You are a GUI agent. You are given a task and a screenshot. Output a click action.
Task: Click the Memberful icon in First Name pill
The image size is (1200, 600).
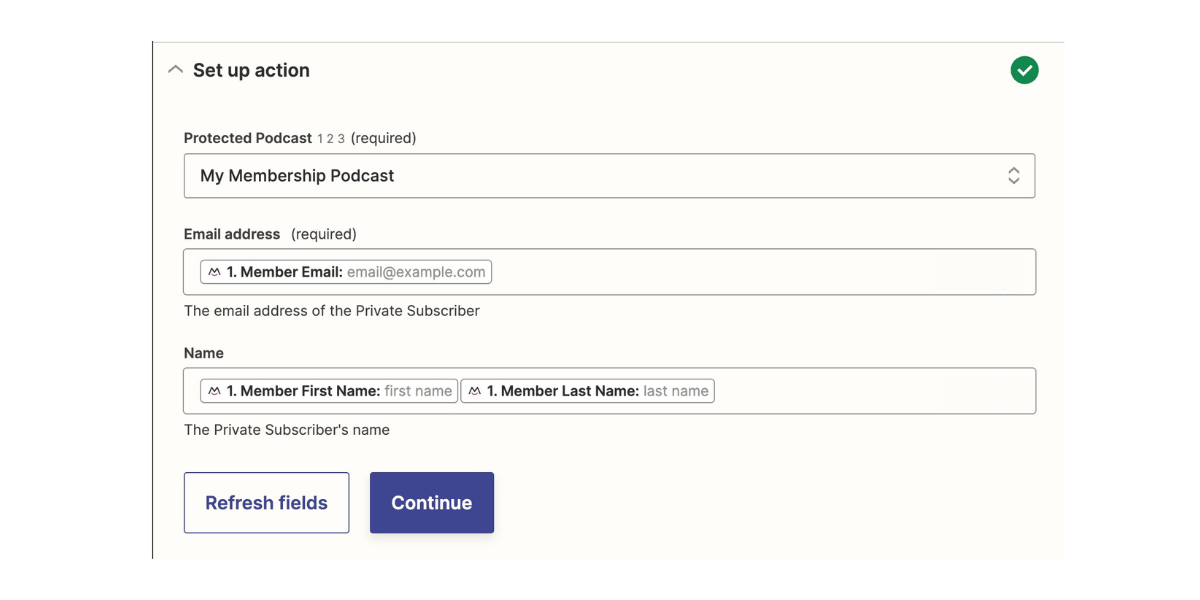pos(214,391)
